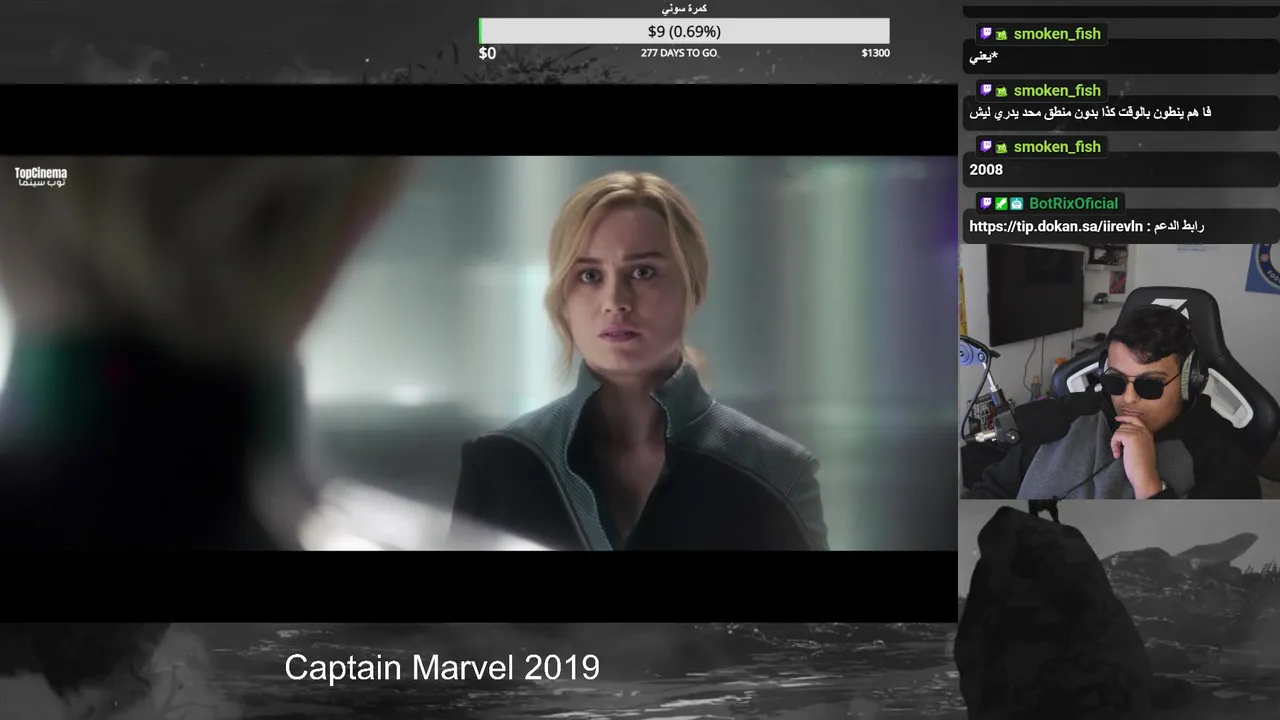This screenshot has height=720, width=1280.
Task: Click the Arabic goal title above progress bar
Action: pos(684,8)
